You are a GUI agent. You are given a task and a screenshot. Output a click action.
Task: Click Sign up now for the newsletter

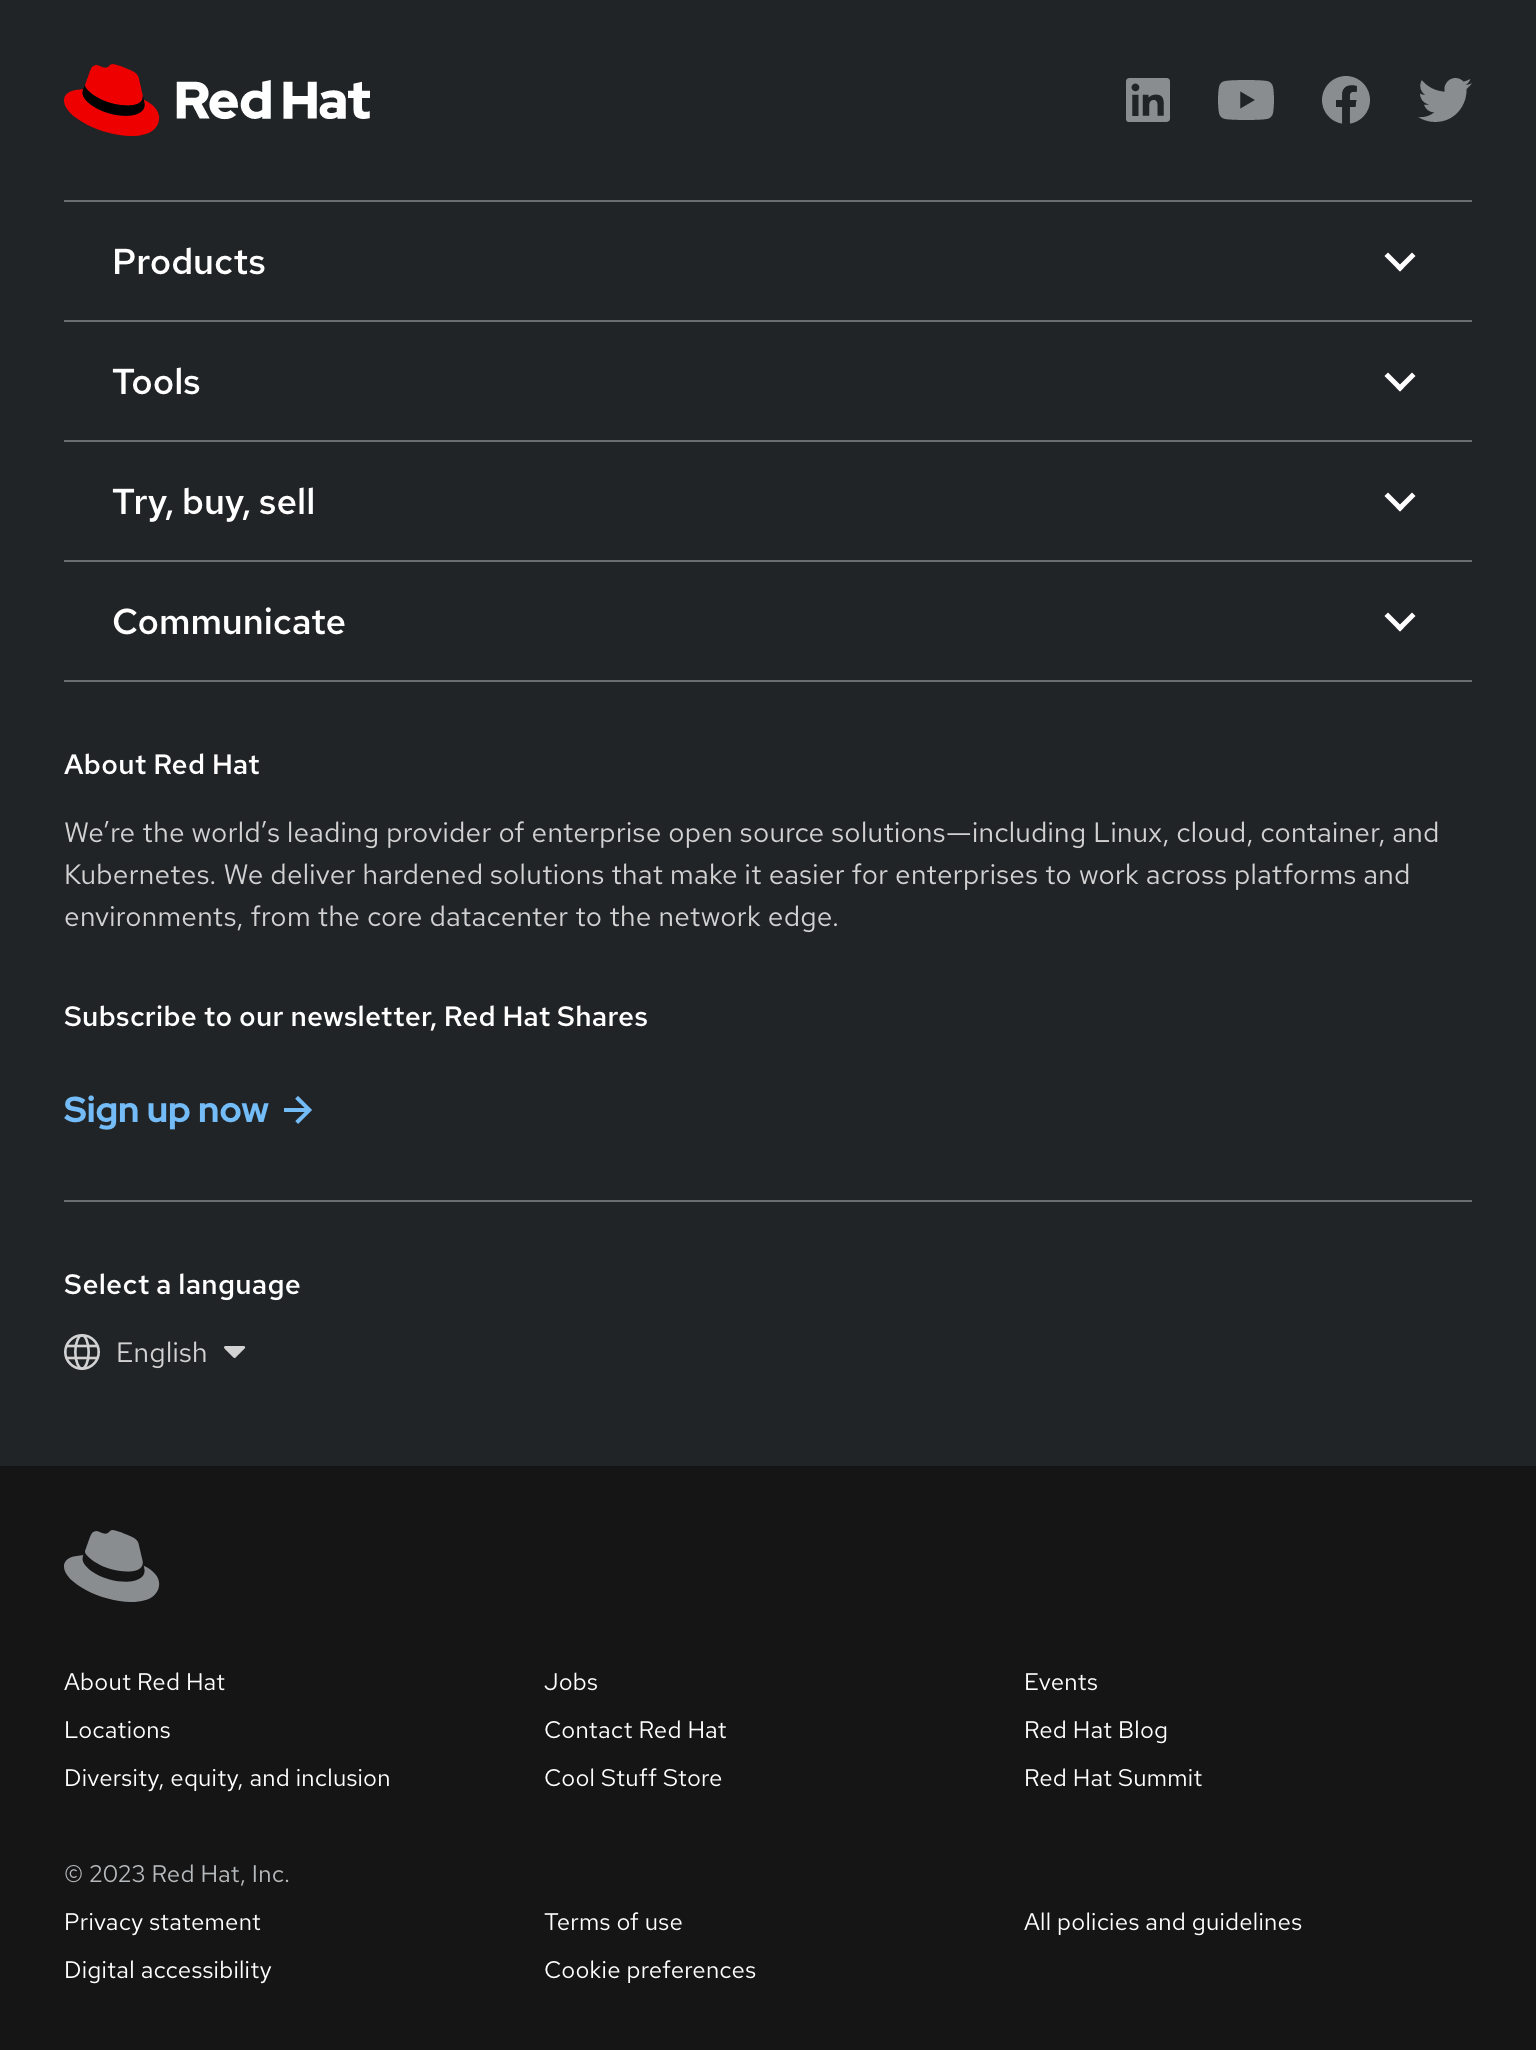(x=166, y=1110)
